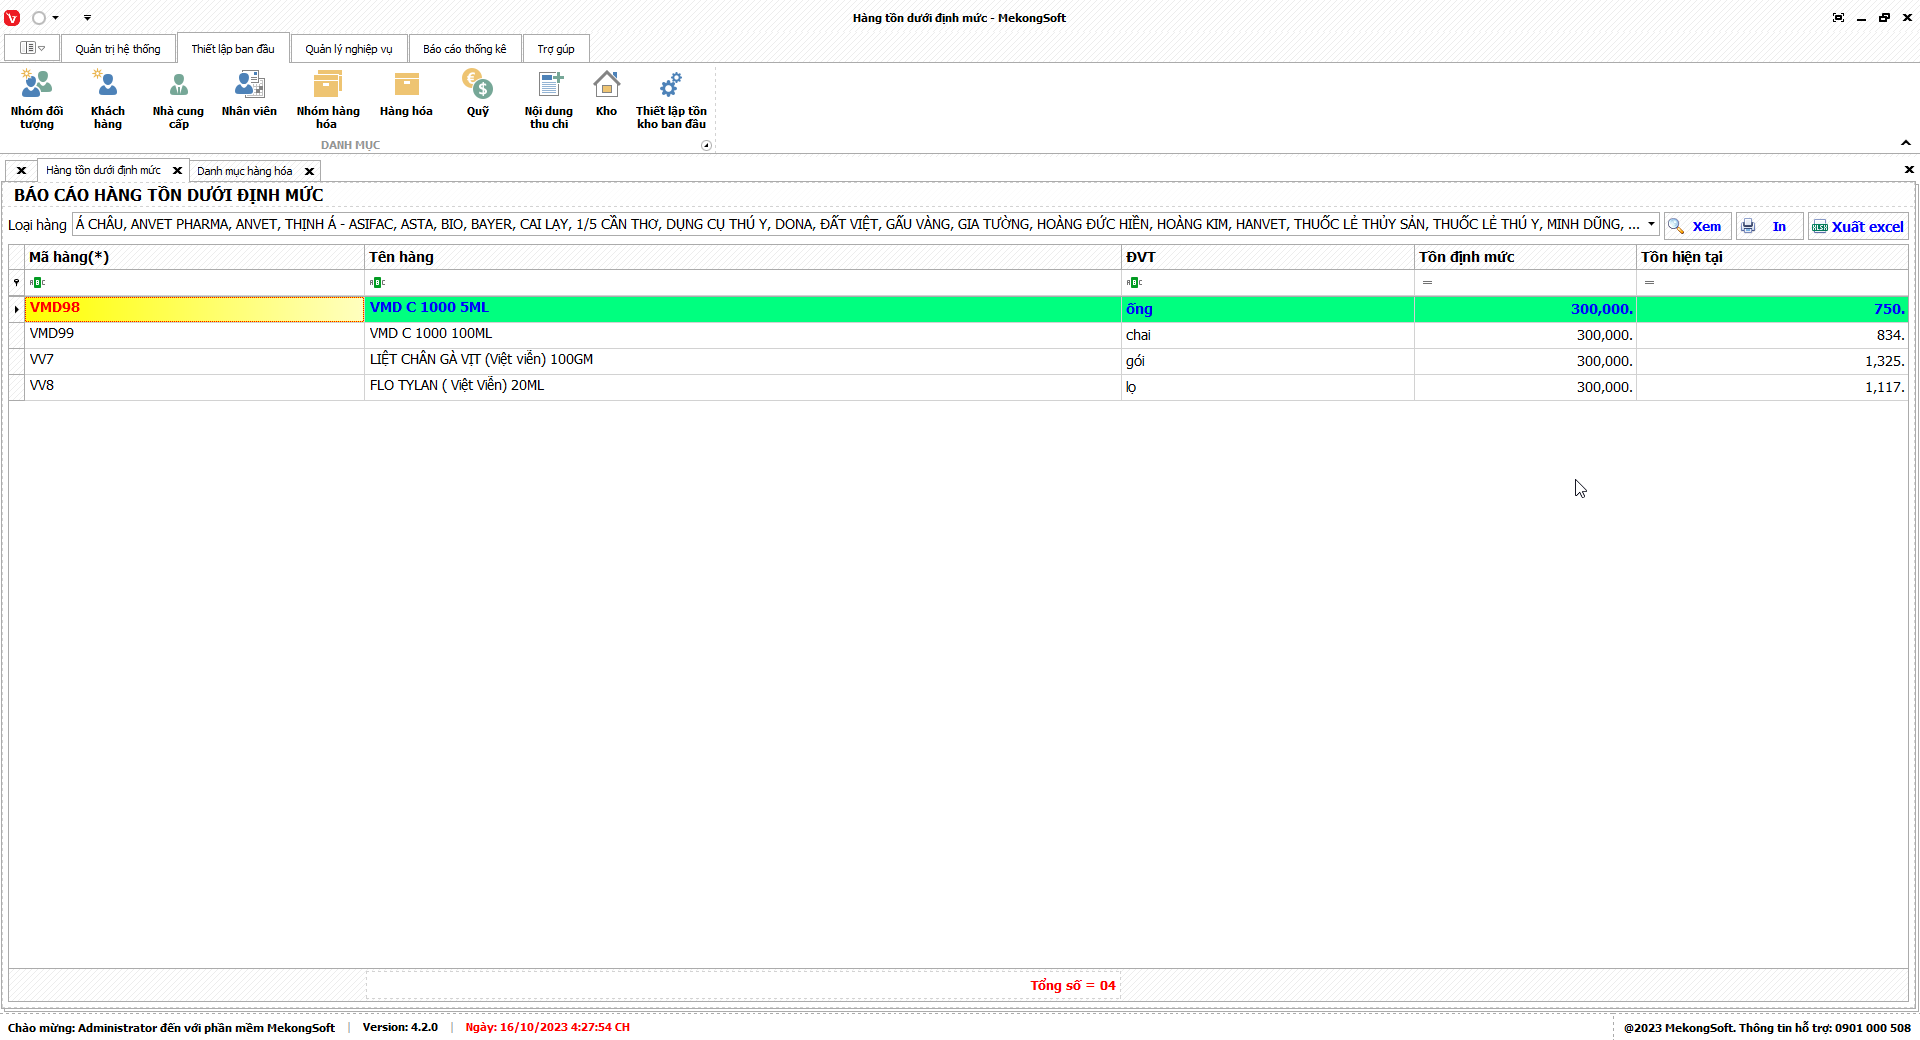Select the VV7 item code cell
The height and width of the screenshot is (1040, 1920).
195,361
